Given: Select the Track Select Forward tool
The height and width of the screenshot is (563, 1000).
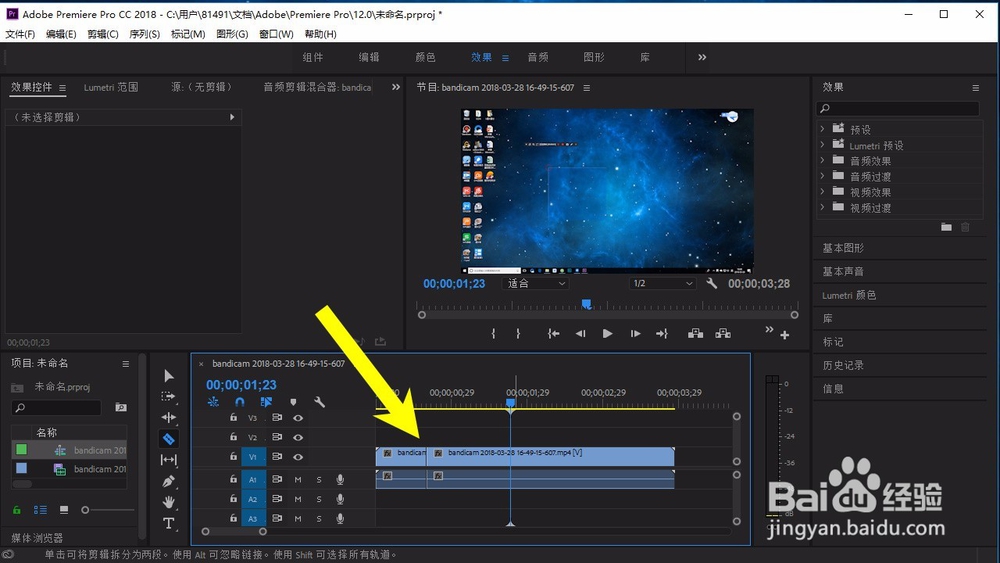Looking at the screenshot, I should (168, 397).
